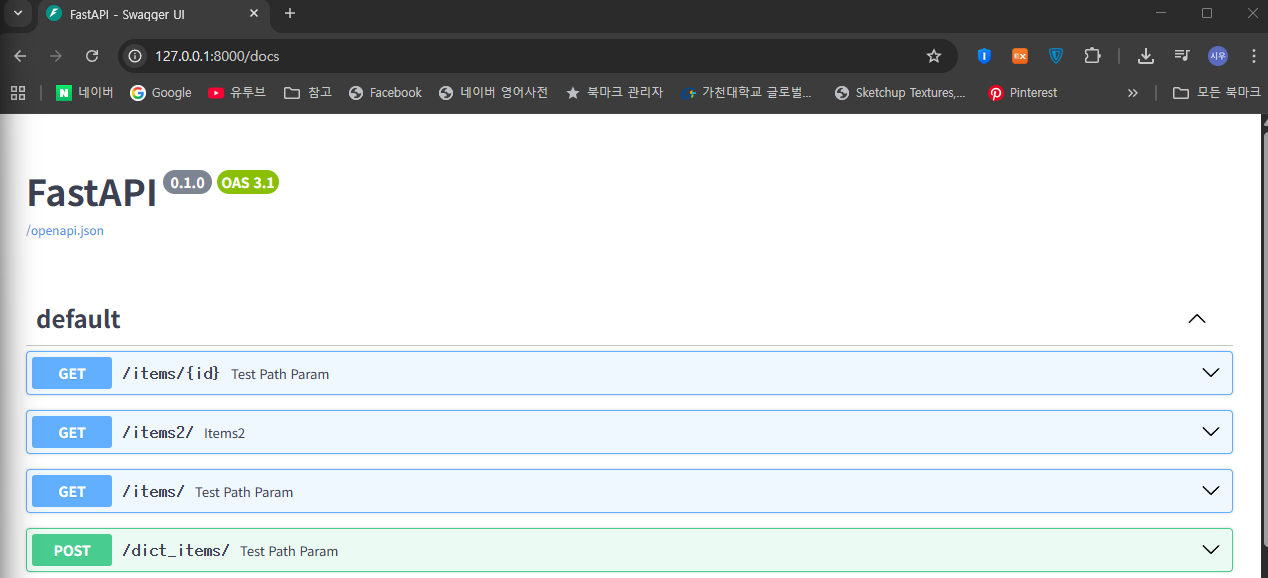Image resolution: width=1268 pixels, height=578 pixels.
Task: Open the apps grid icon in bookmarks bar
Action: click(x=18, y=93)
